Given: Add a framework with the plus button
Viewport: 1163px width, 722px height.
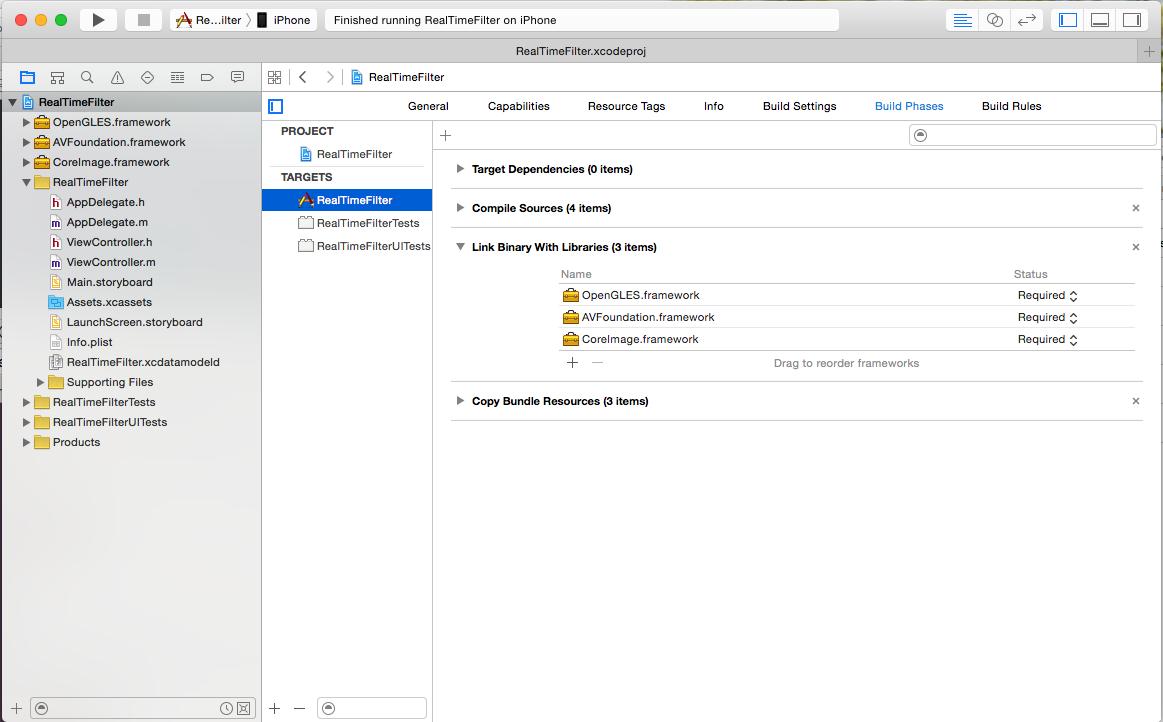Looking at the screenshot, I should [572, 363].
